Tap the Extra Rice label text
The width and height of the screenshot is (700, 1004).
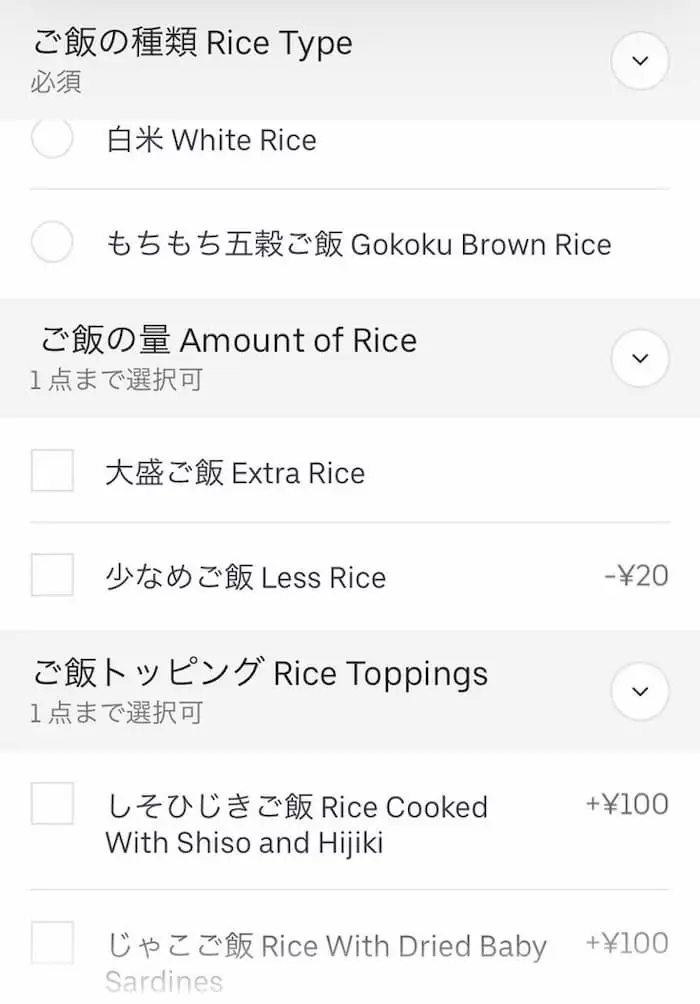click(235, 472)
